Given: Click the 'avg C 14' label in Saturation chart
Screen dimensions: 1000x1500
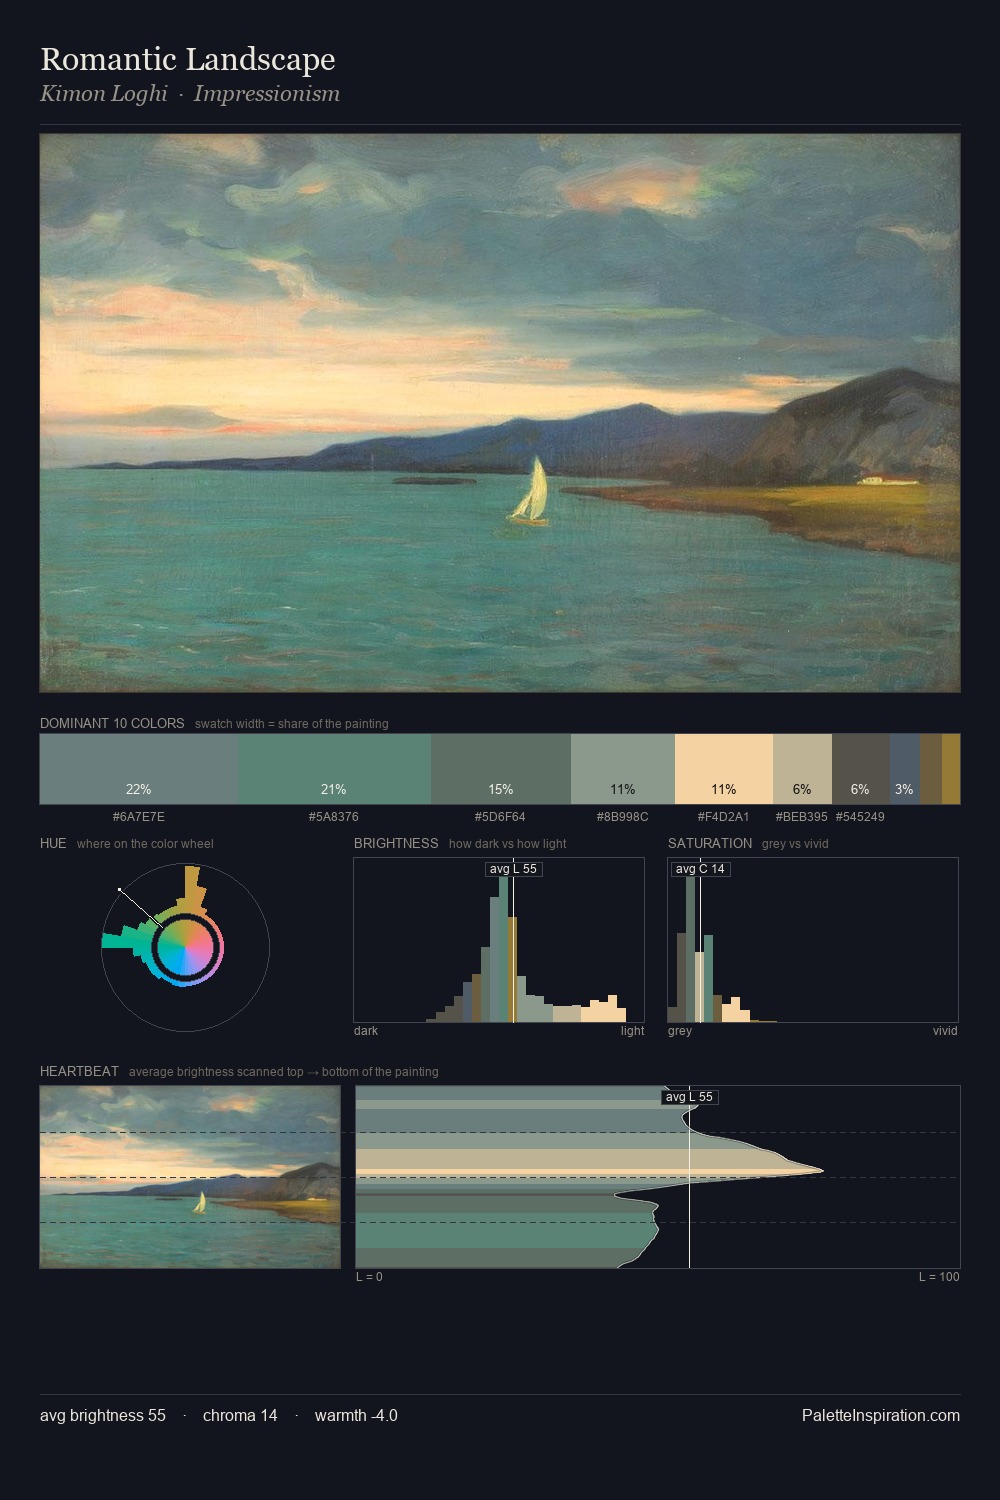Looking at the screenshot, I should (x=700, y=869).
